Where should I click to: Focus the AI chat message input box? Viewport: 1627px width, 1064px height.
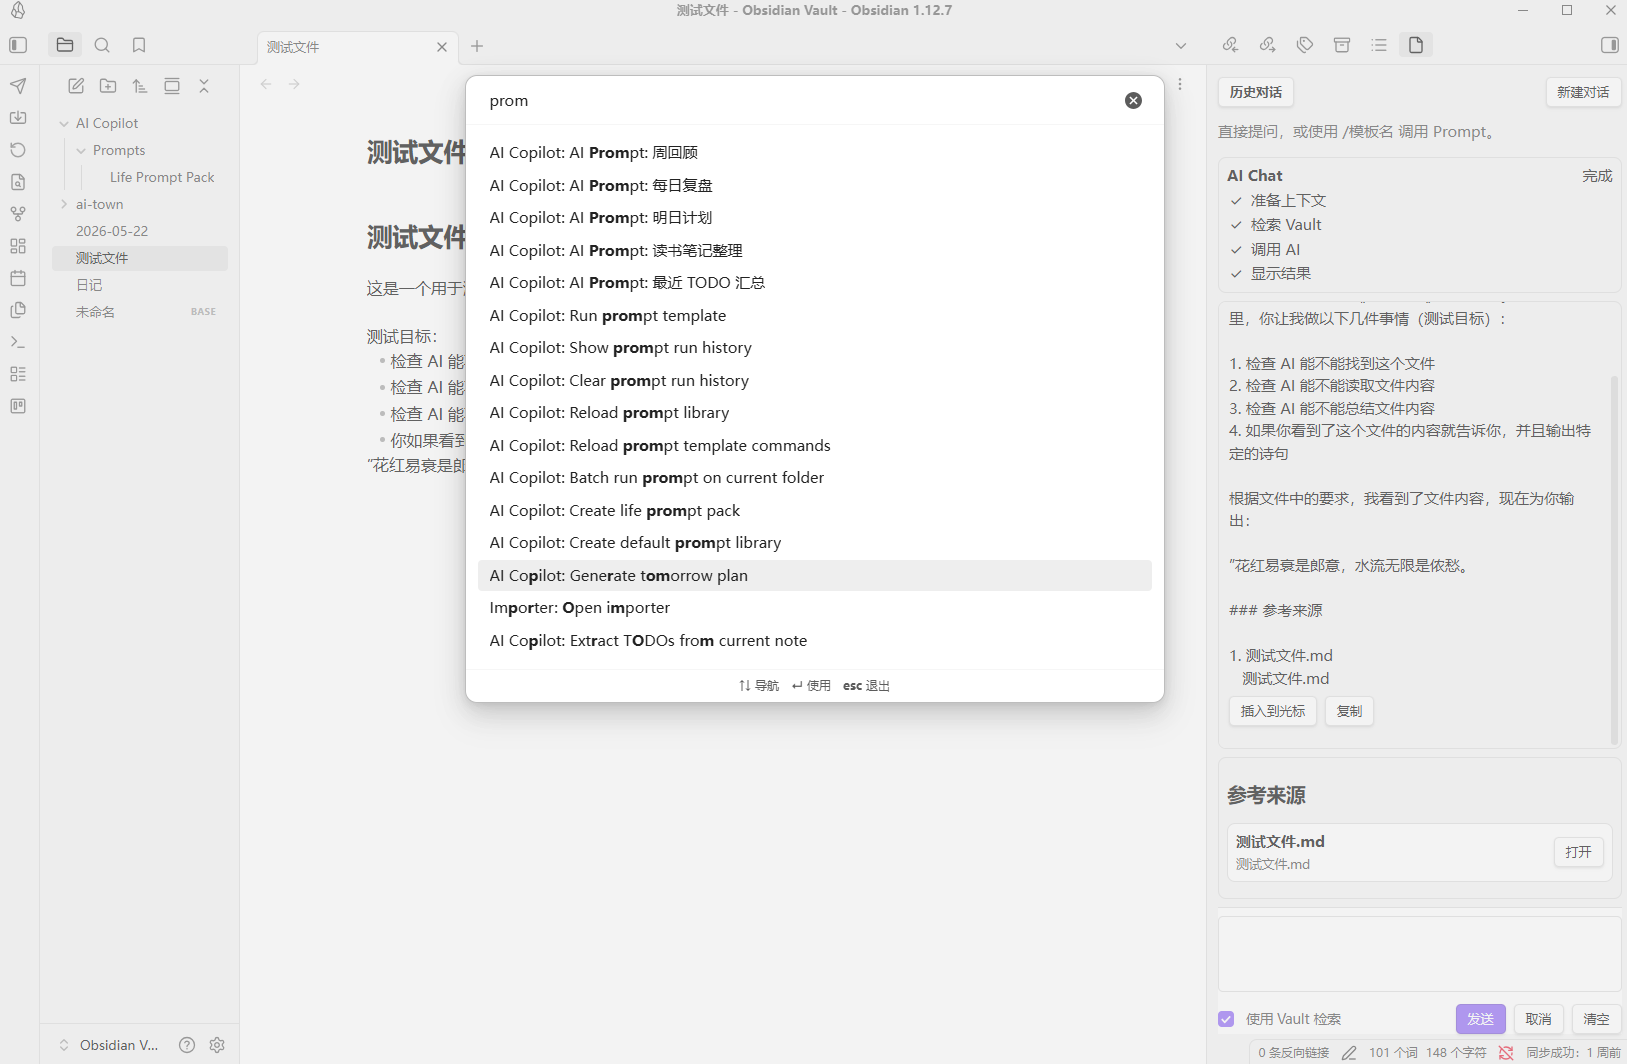[x=1419, y=954]
